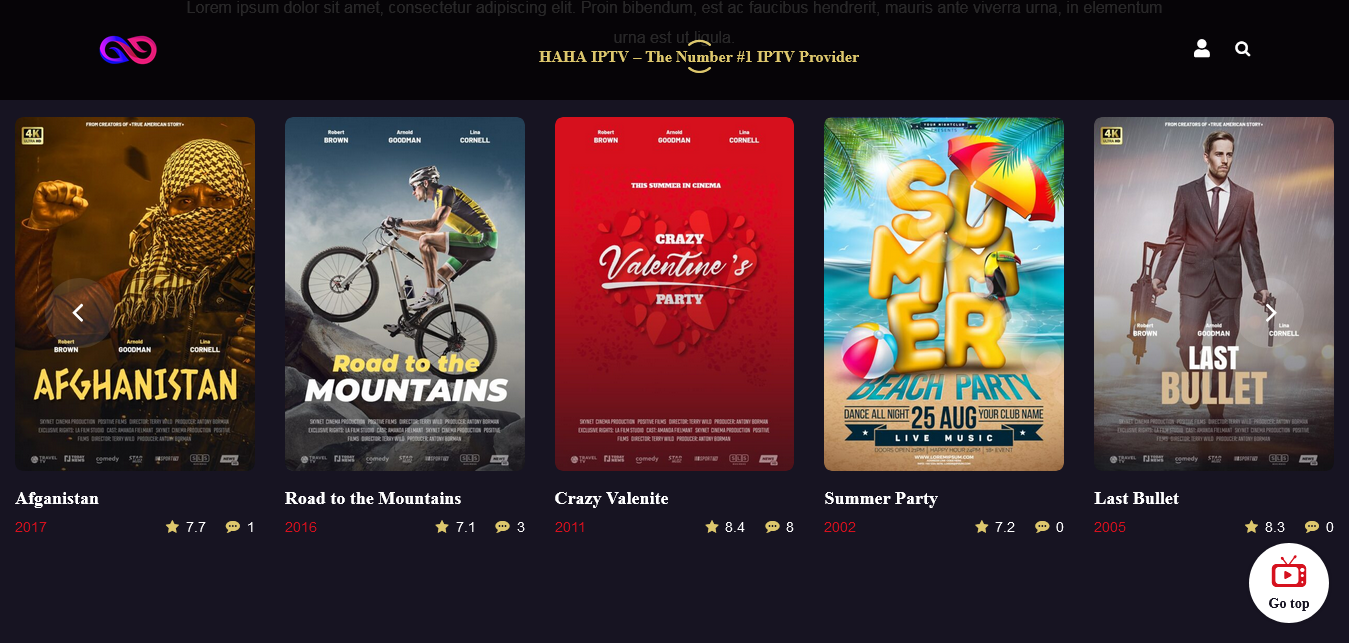
Task: Open the Crazy Valenite title link
Action: pos(611,498)
